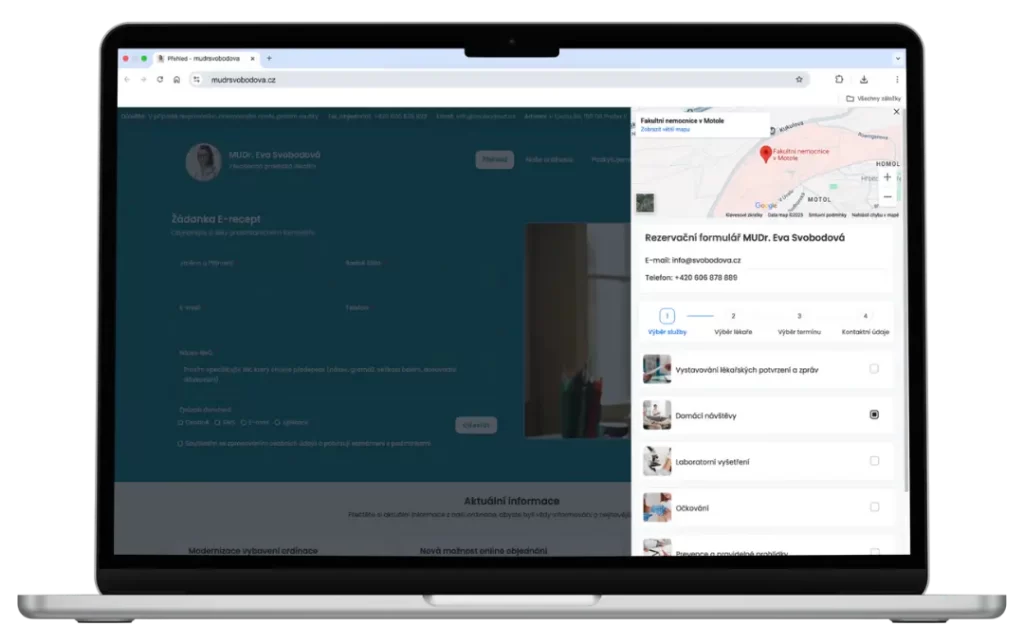This screenshot has width=1024, height=644.
Task: Click the Domácí návštěvy service thumbnail
Action: [656, 415]
